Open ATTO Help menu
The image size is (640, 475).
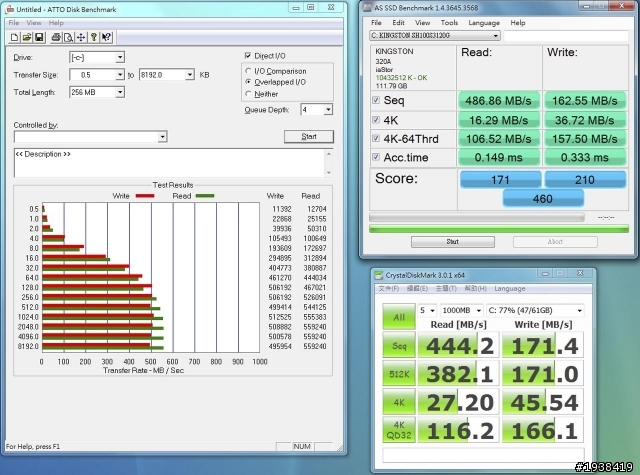click(56, 23)
